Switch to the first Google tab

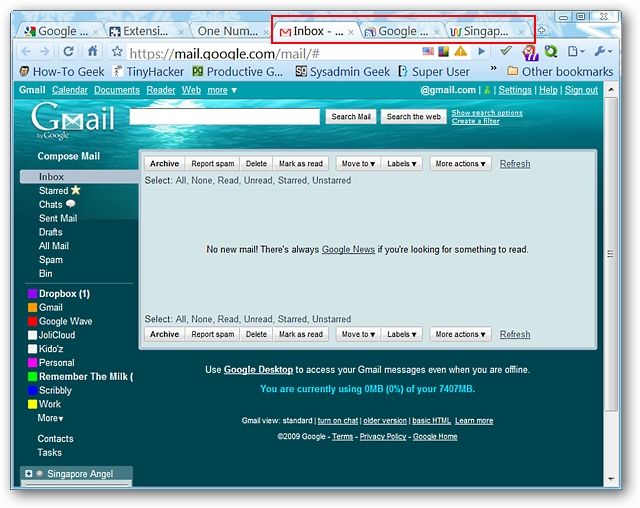point(61,31)
